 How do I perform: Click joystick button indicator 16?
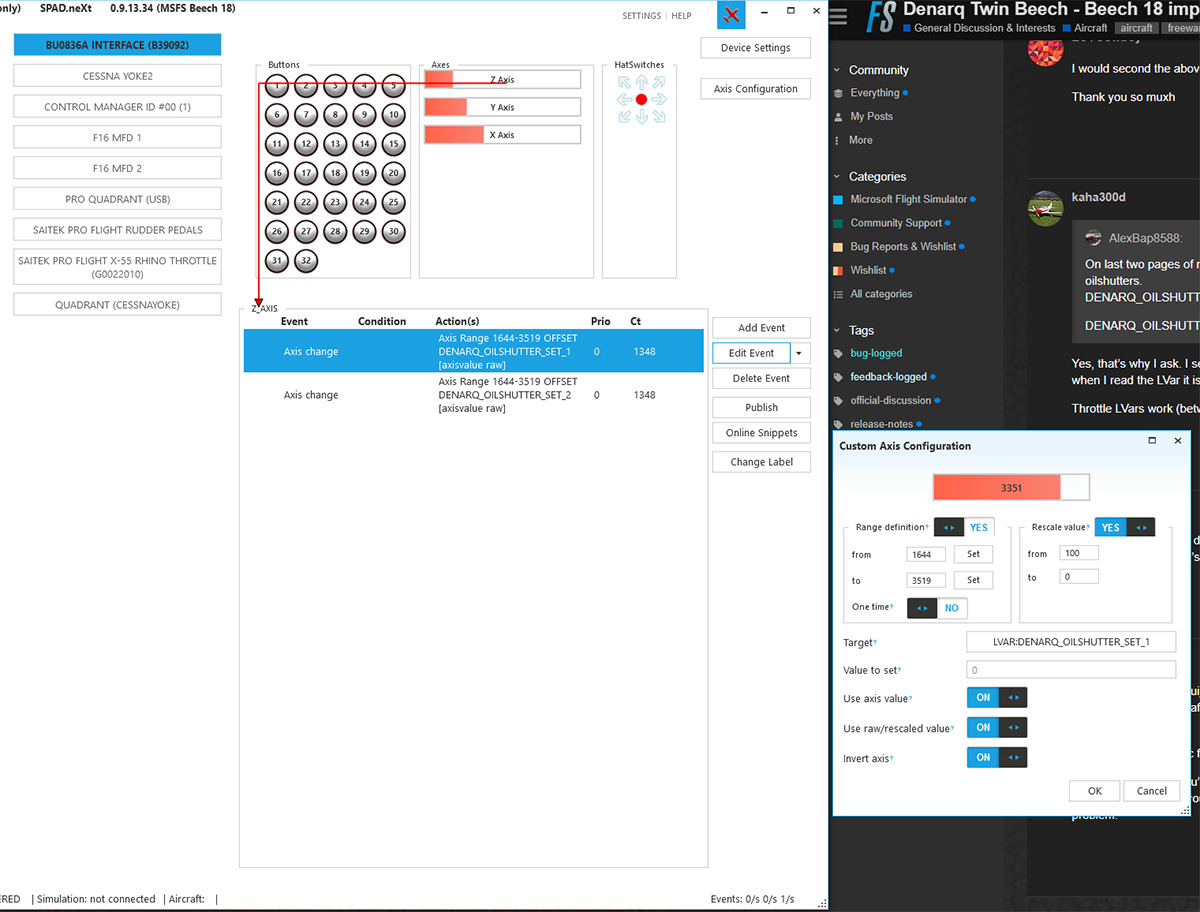pyautogui.click(x=277, y=173)
